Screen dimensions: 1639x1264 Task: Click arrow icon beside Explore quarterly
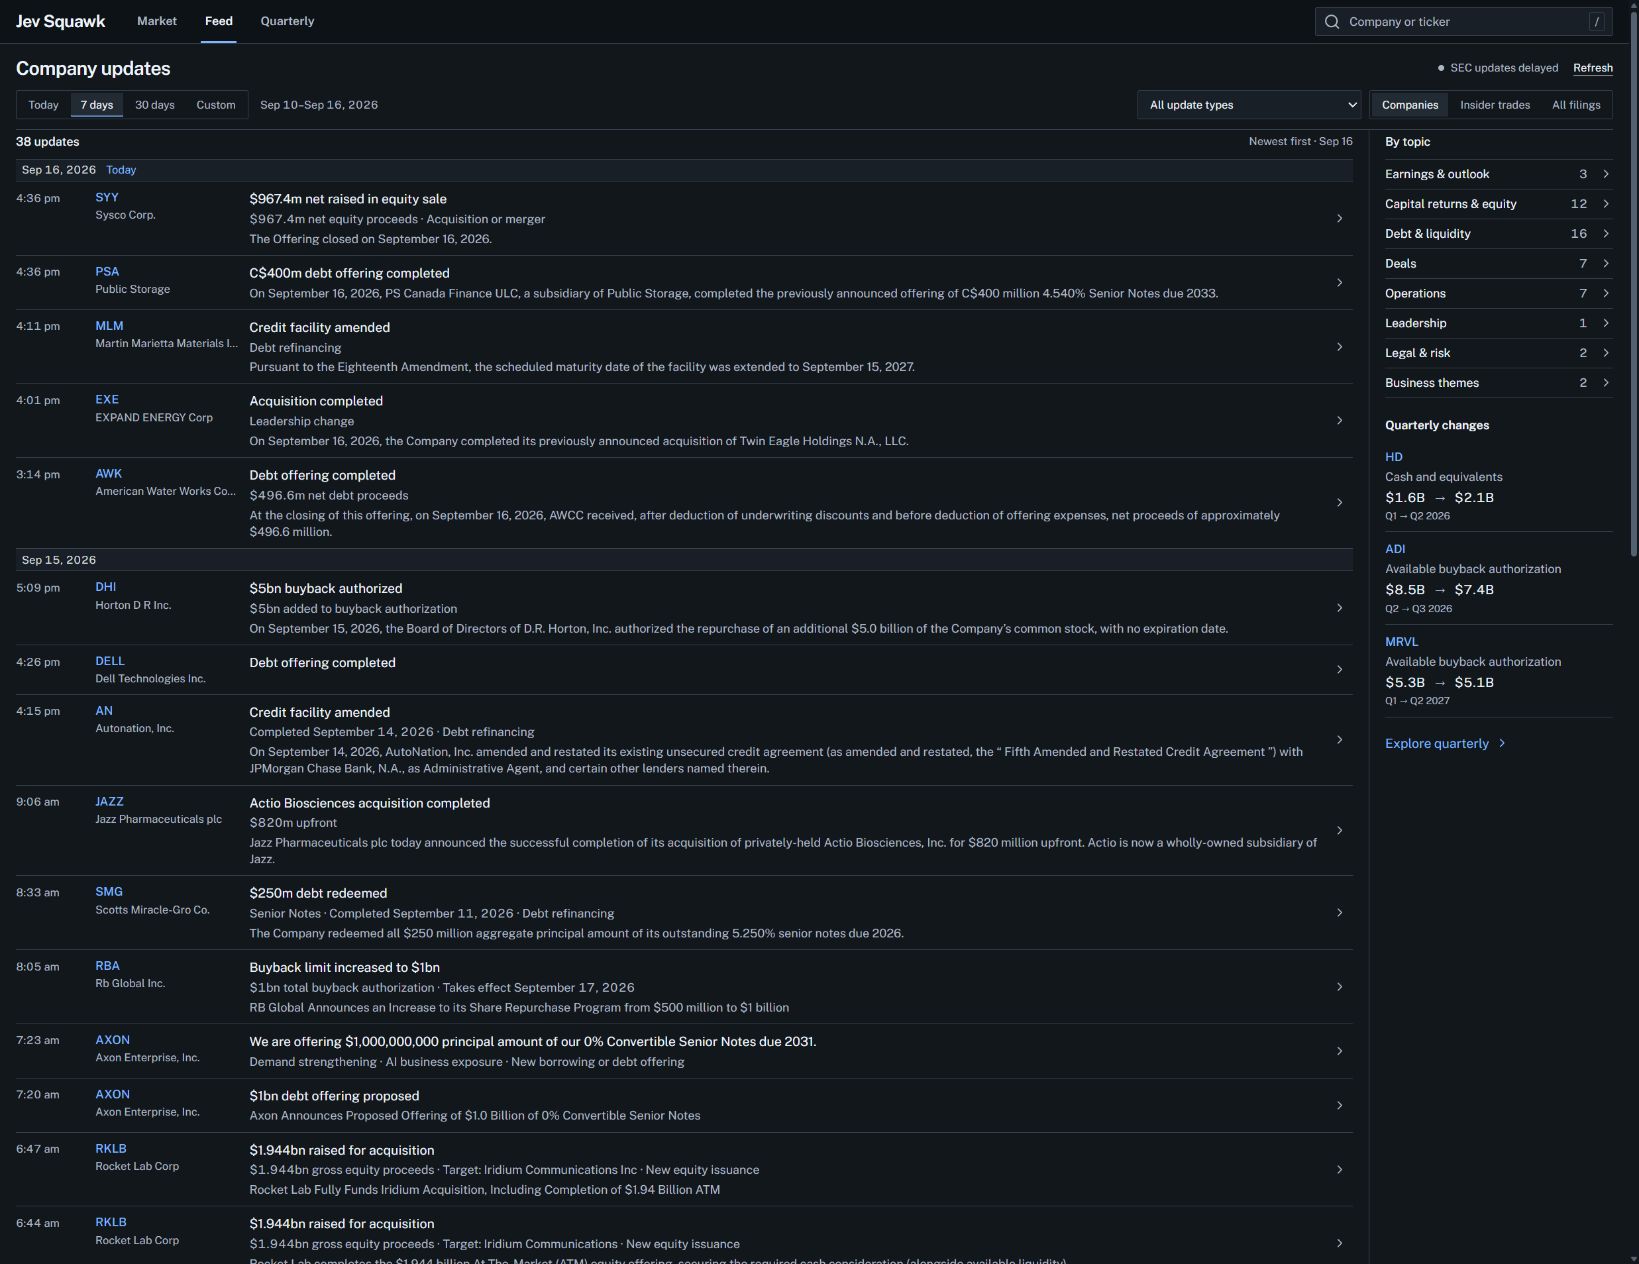click(x=1502, y=744)
